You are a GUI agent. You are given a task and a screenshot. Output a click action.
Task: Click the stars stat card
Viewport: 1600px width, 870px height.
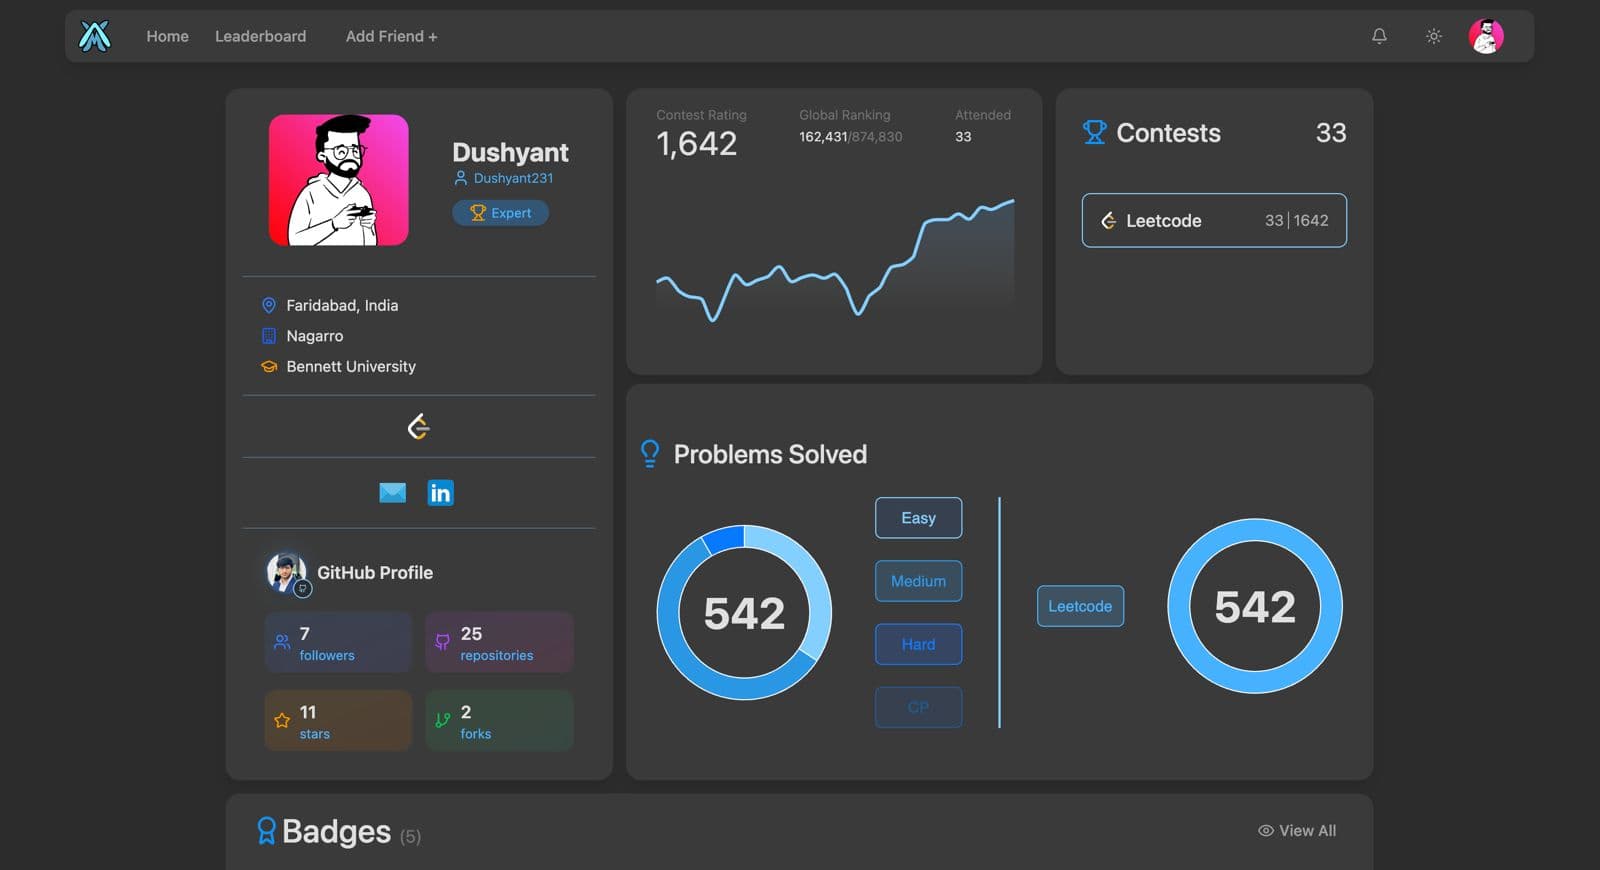338,720
